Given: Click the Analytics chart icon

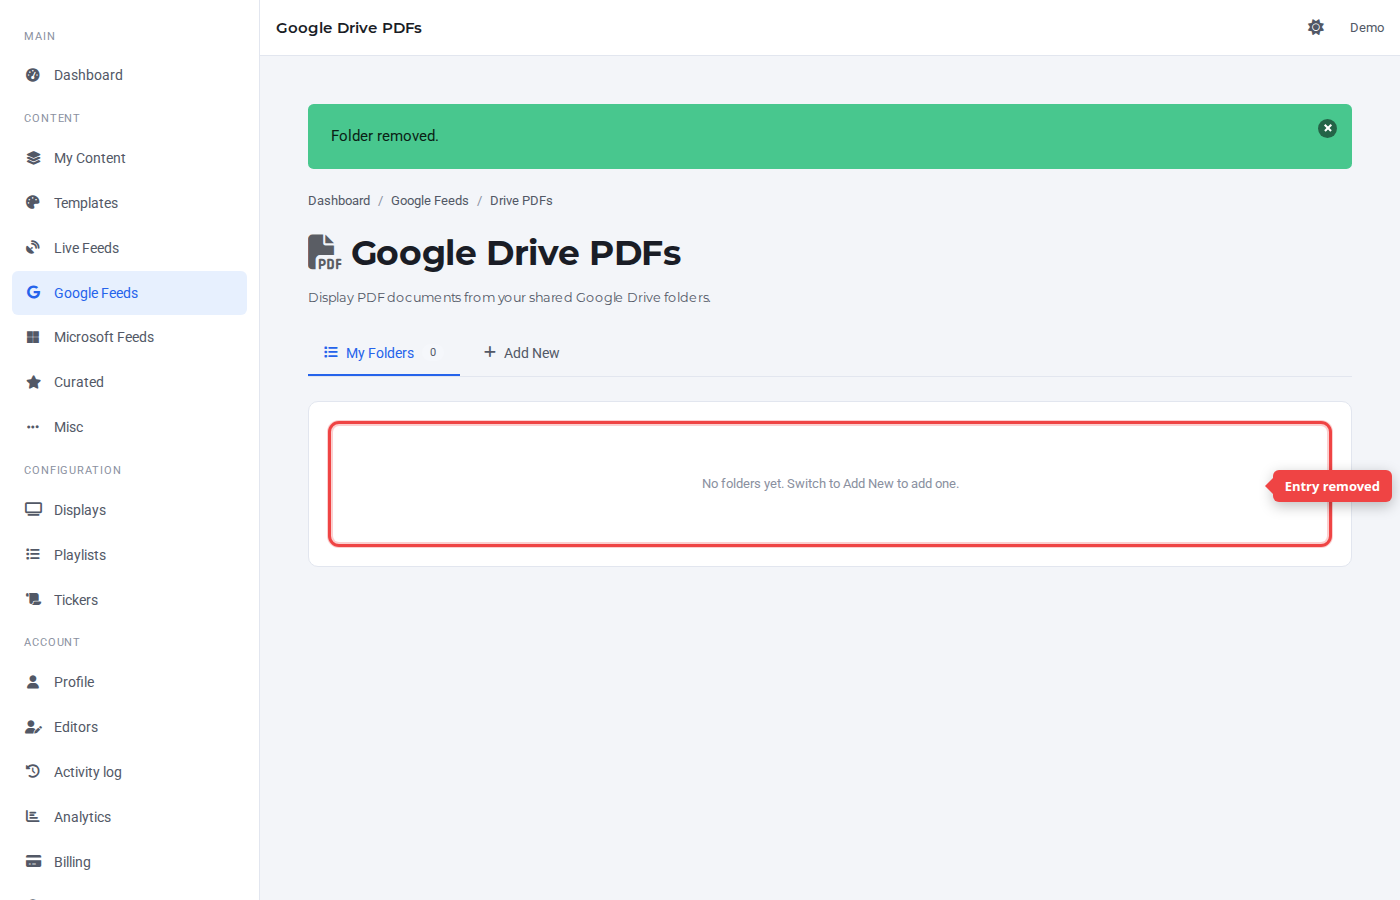Looking at the screenshot, I should [33, 817].
